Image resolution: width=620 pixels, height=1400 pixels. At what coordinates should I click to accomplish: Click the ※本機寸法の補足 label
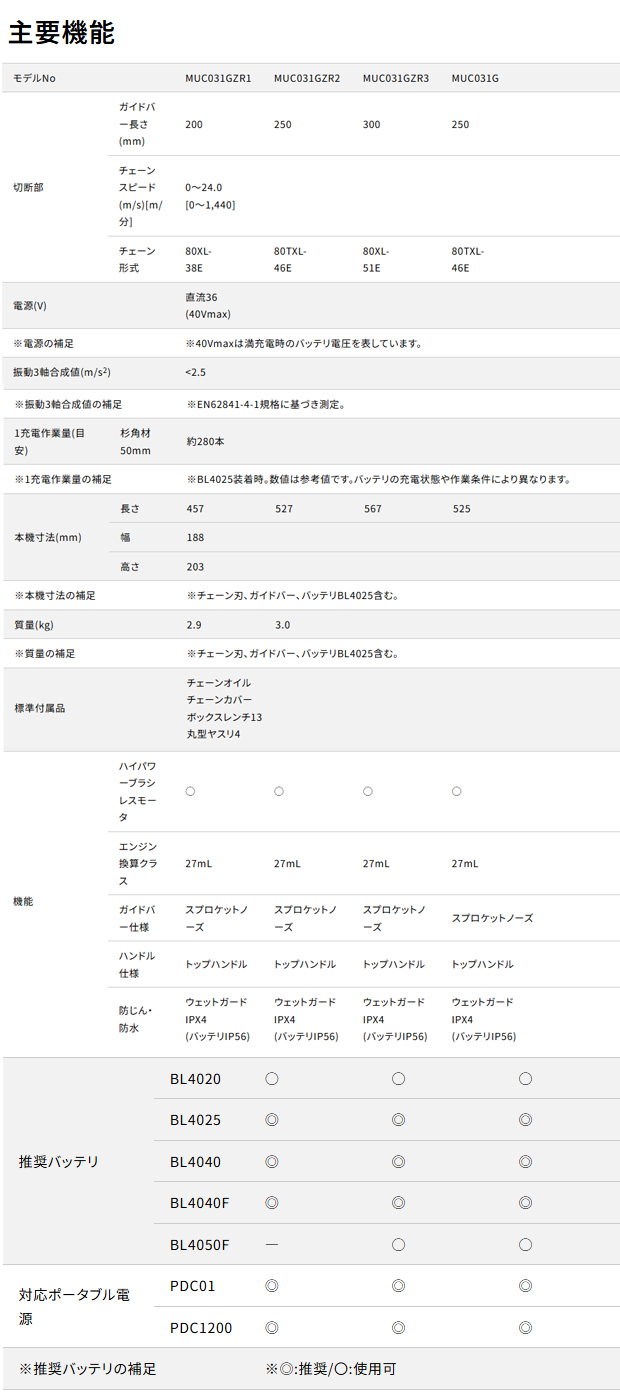coord(55,595)
